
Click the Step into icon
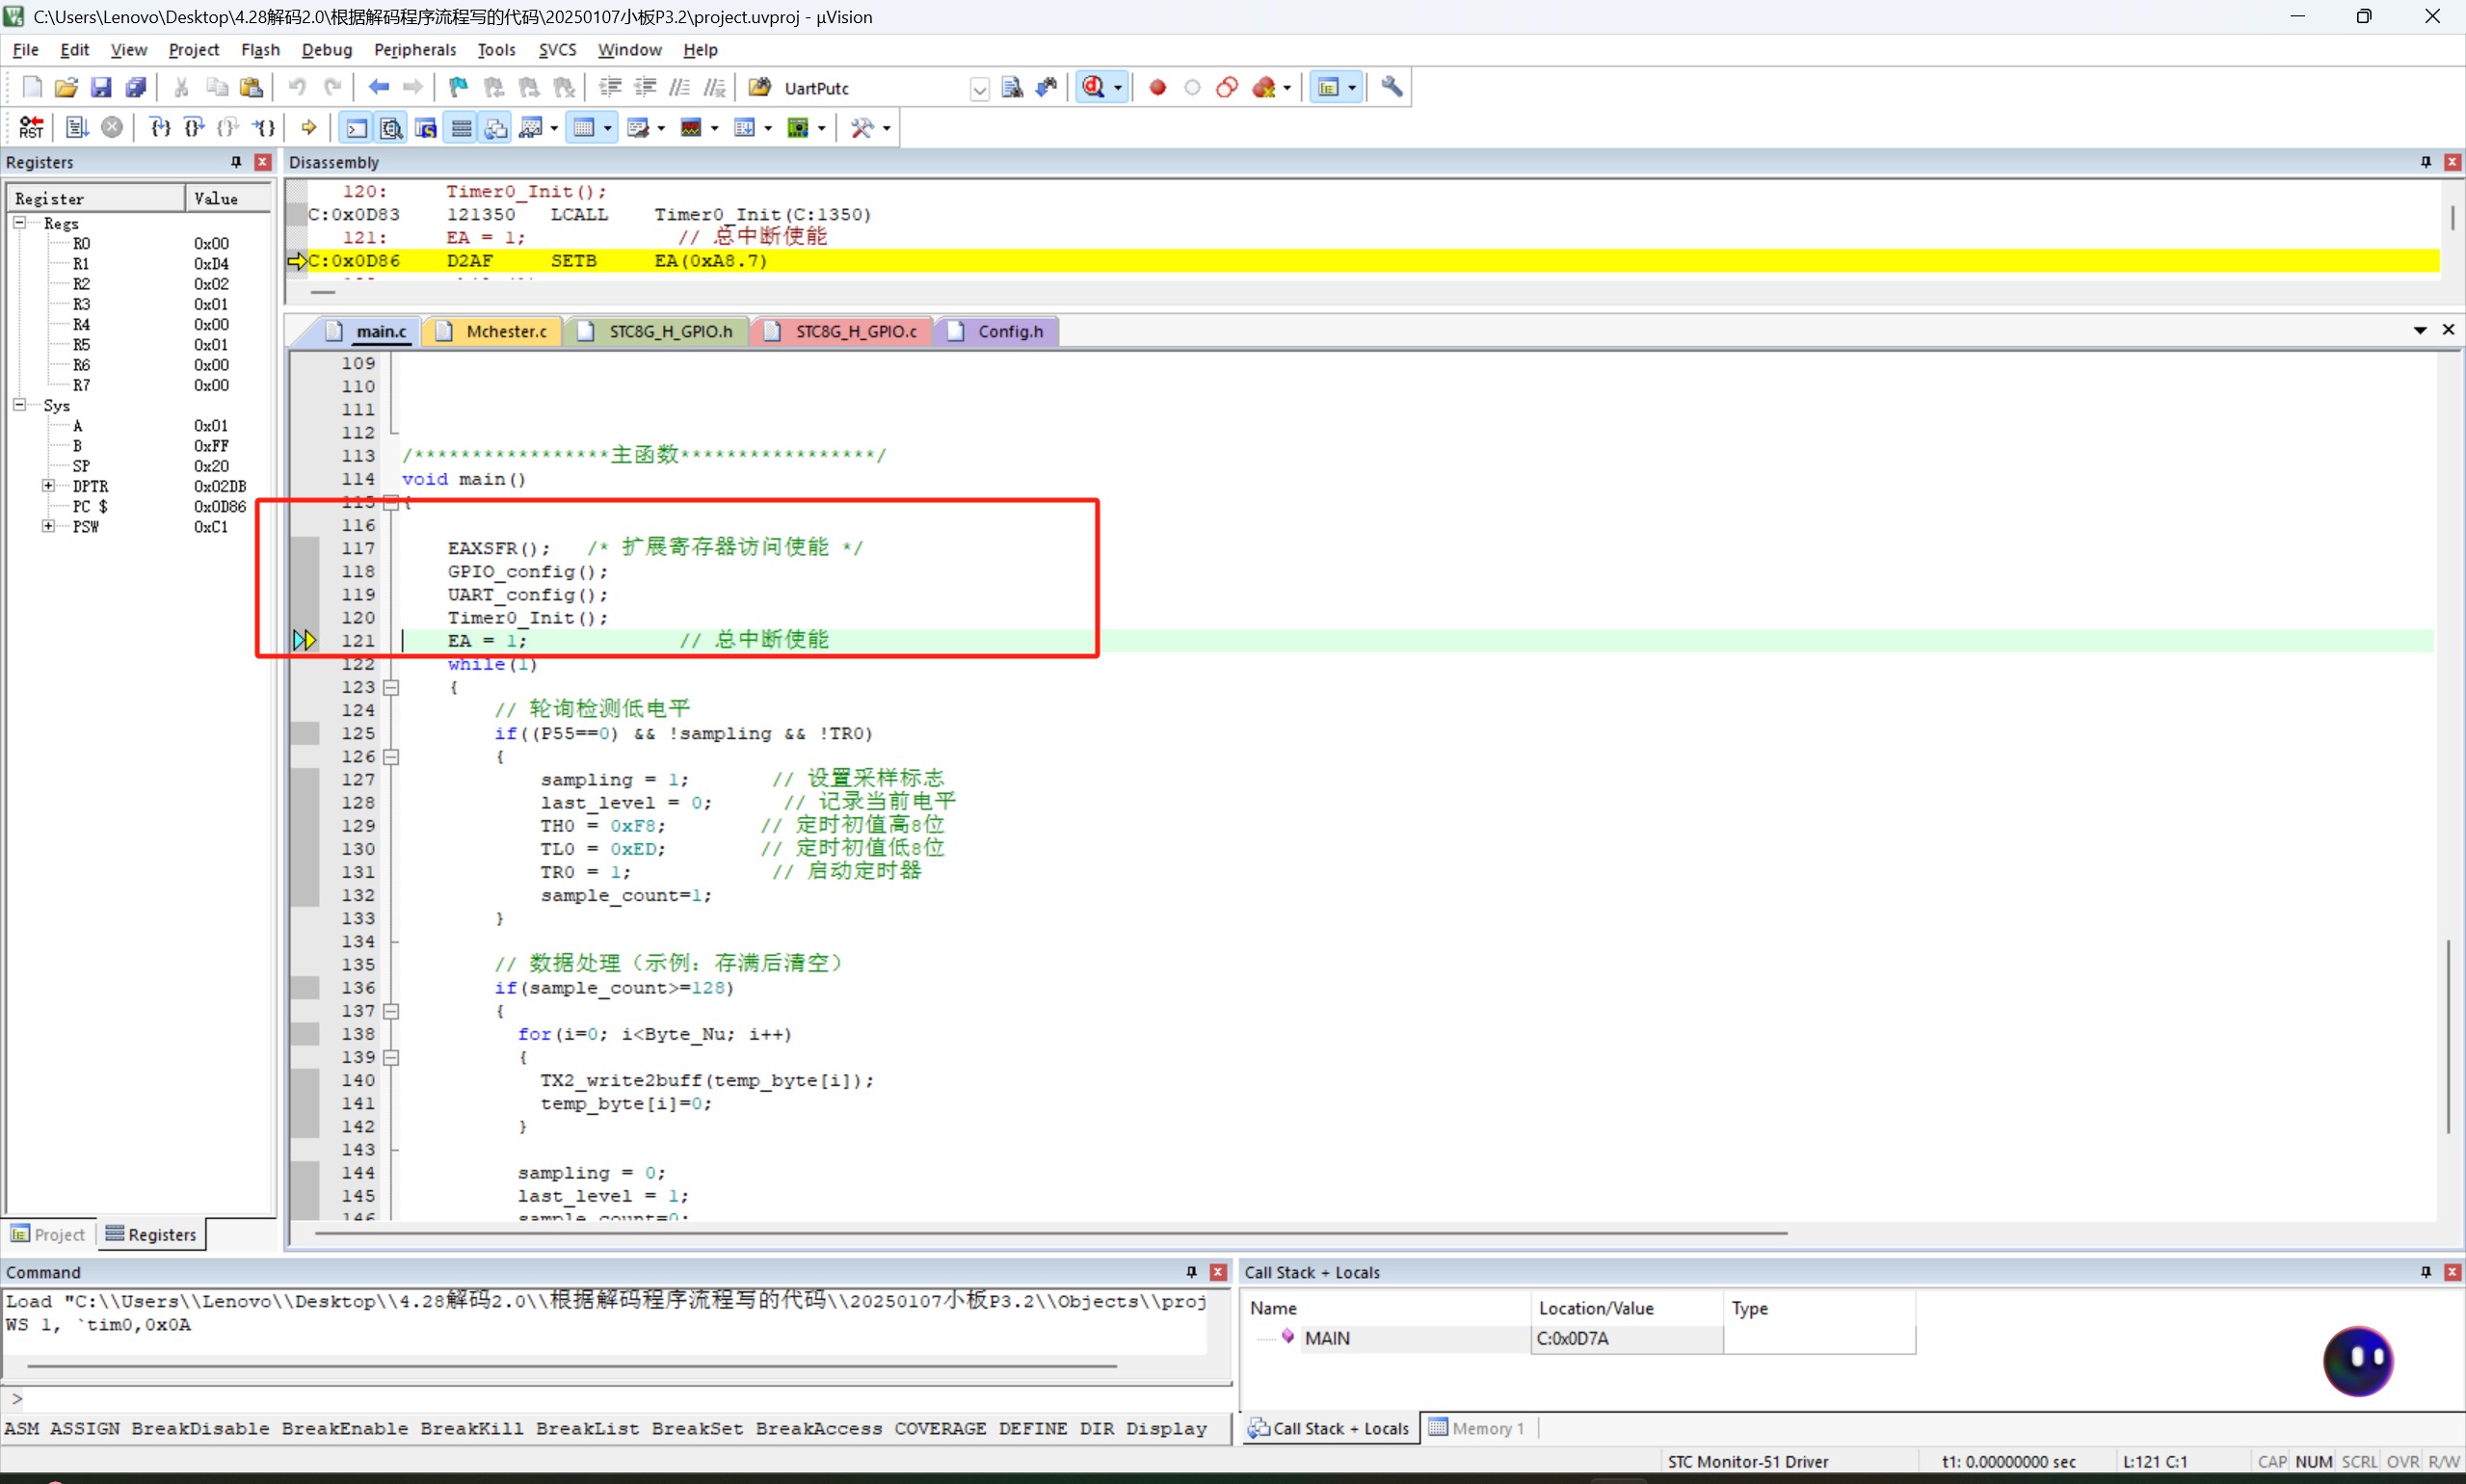160,127
